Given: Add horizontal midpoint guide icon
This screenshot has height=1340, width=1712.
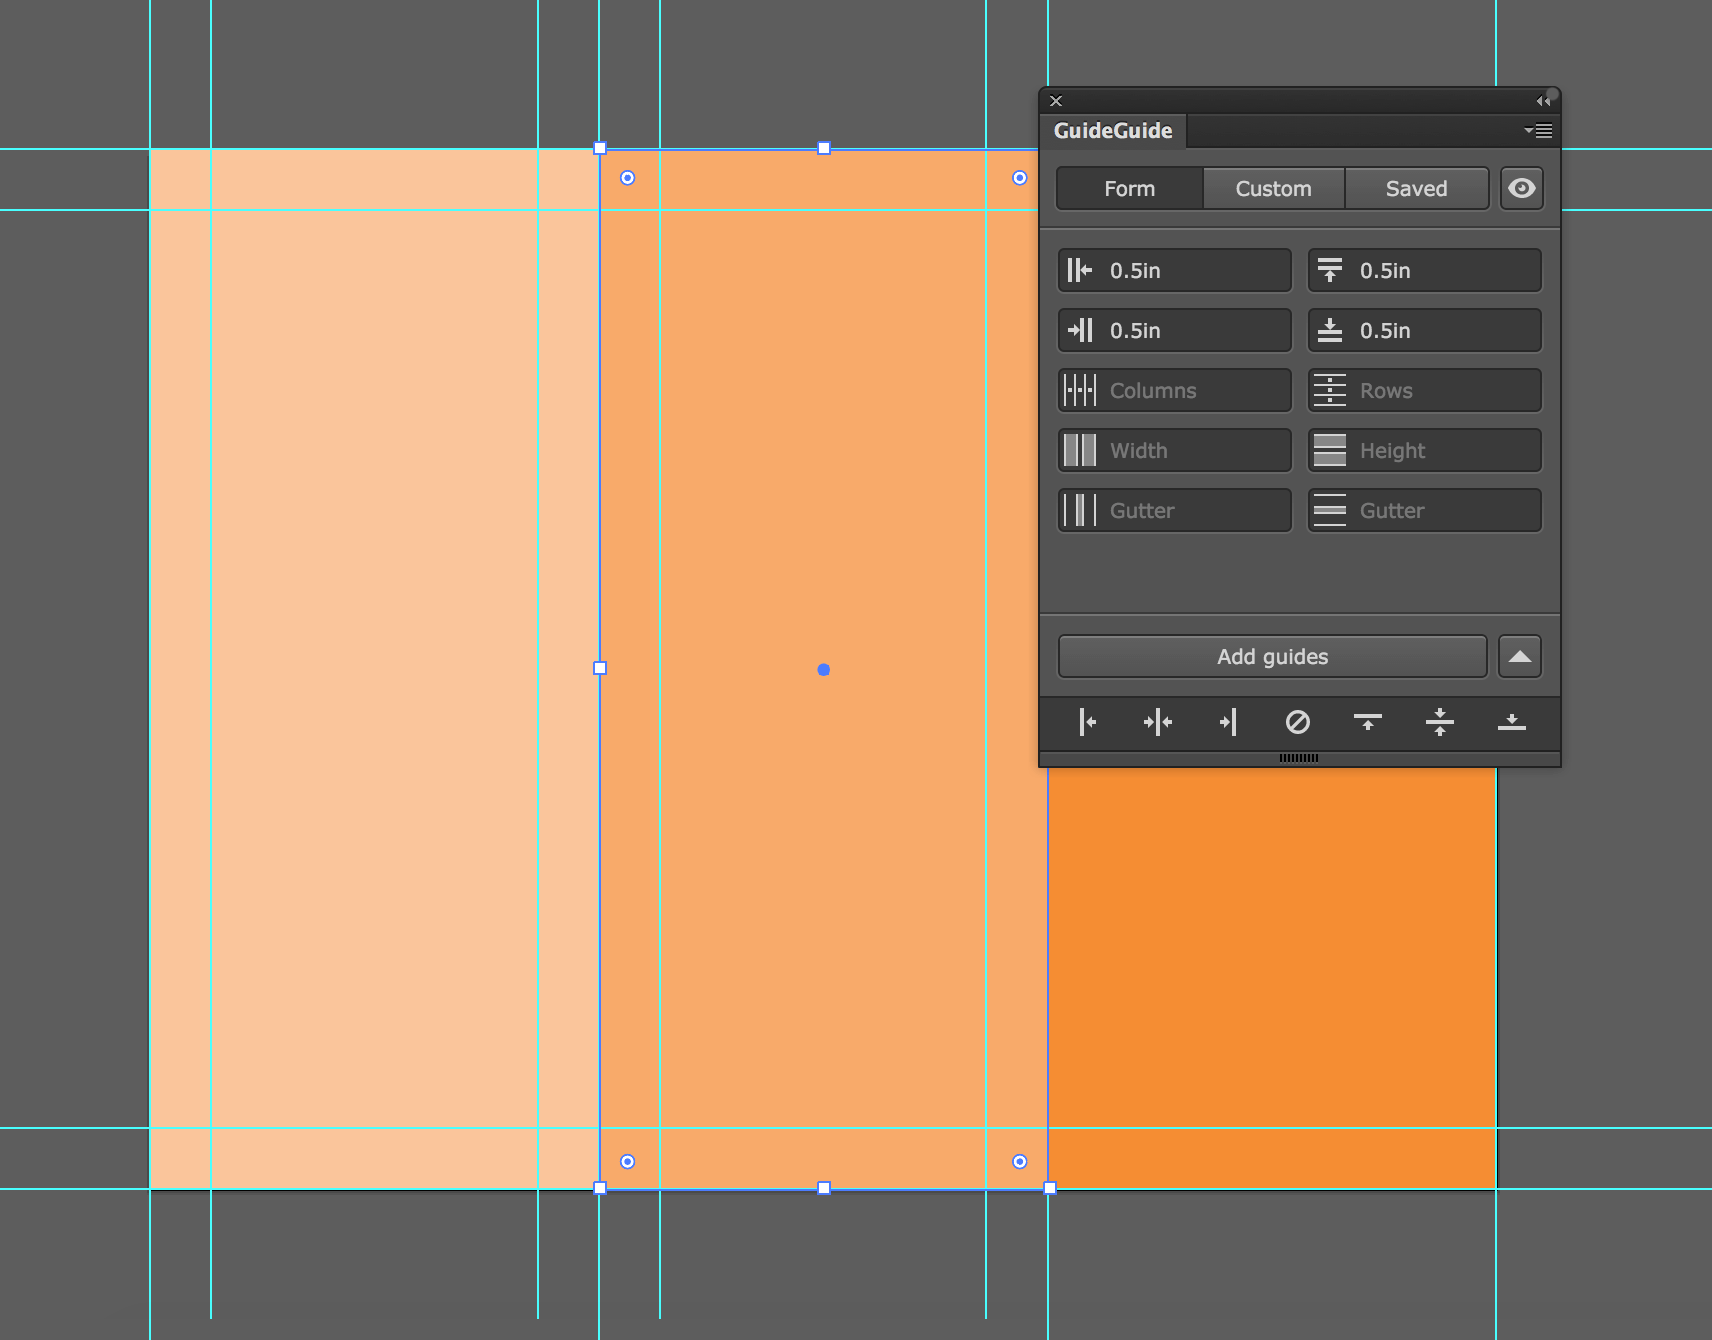Looking at the screenshot, I should click(x=1440, y=722).
